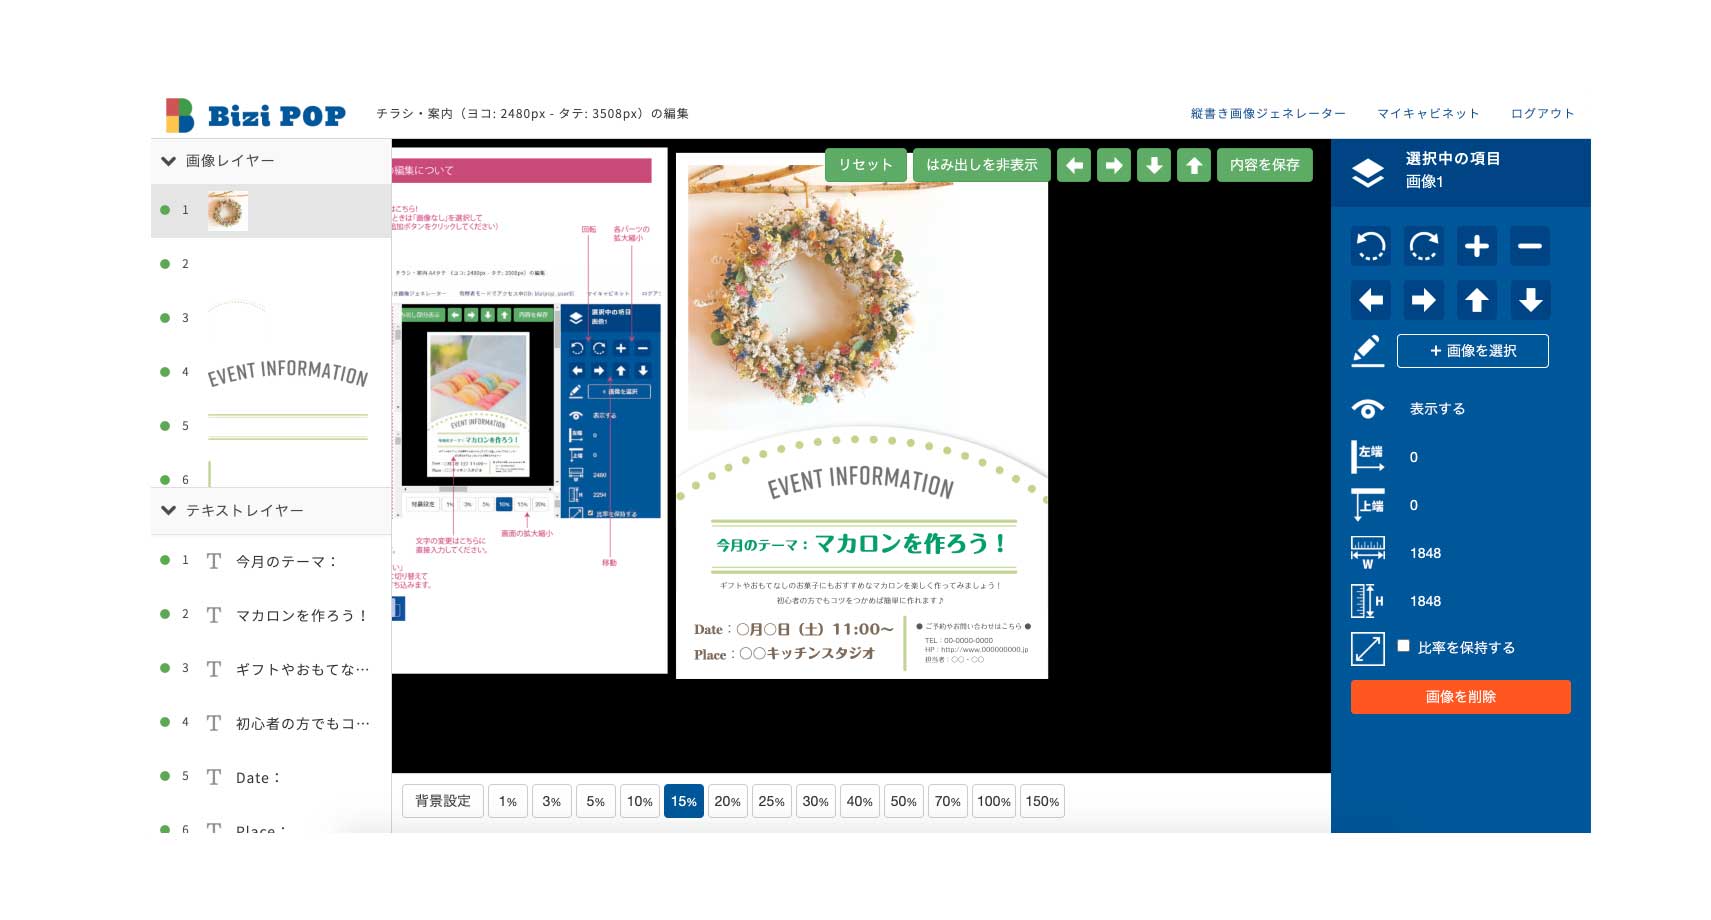The image size is (1711, 920).
Task: Click the layers stack icon
Action: coord(1367,172)
